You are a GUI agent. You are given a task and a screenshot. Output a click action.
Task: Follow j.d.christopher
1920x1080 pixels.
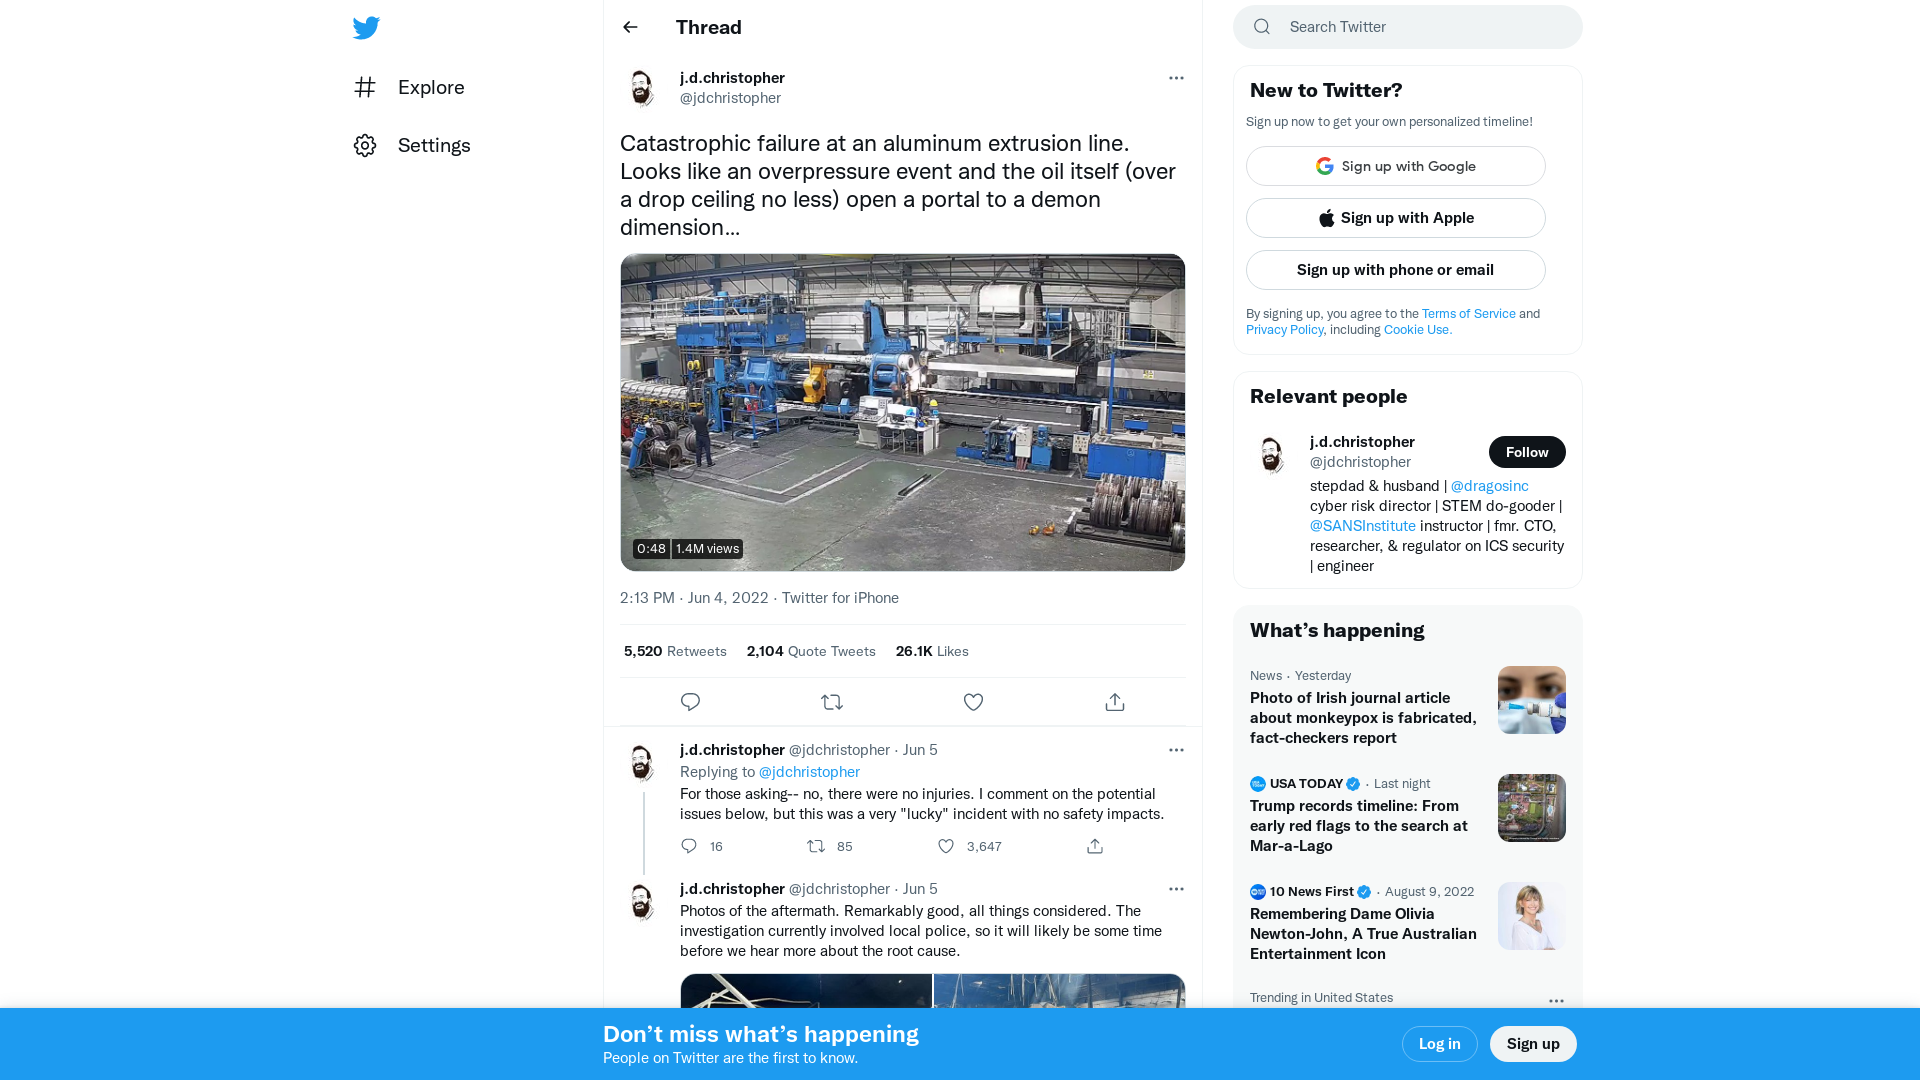(x=1526, y=452)
